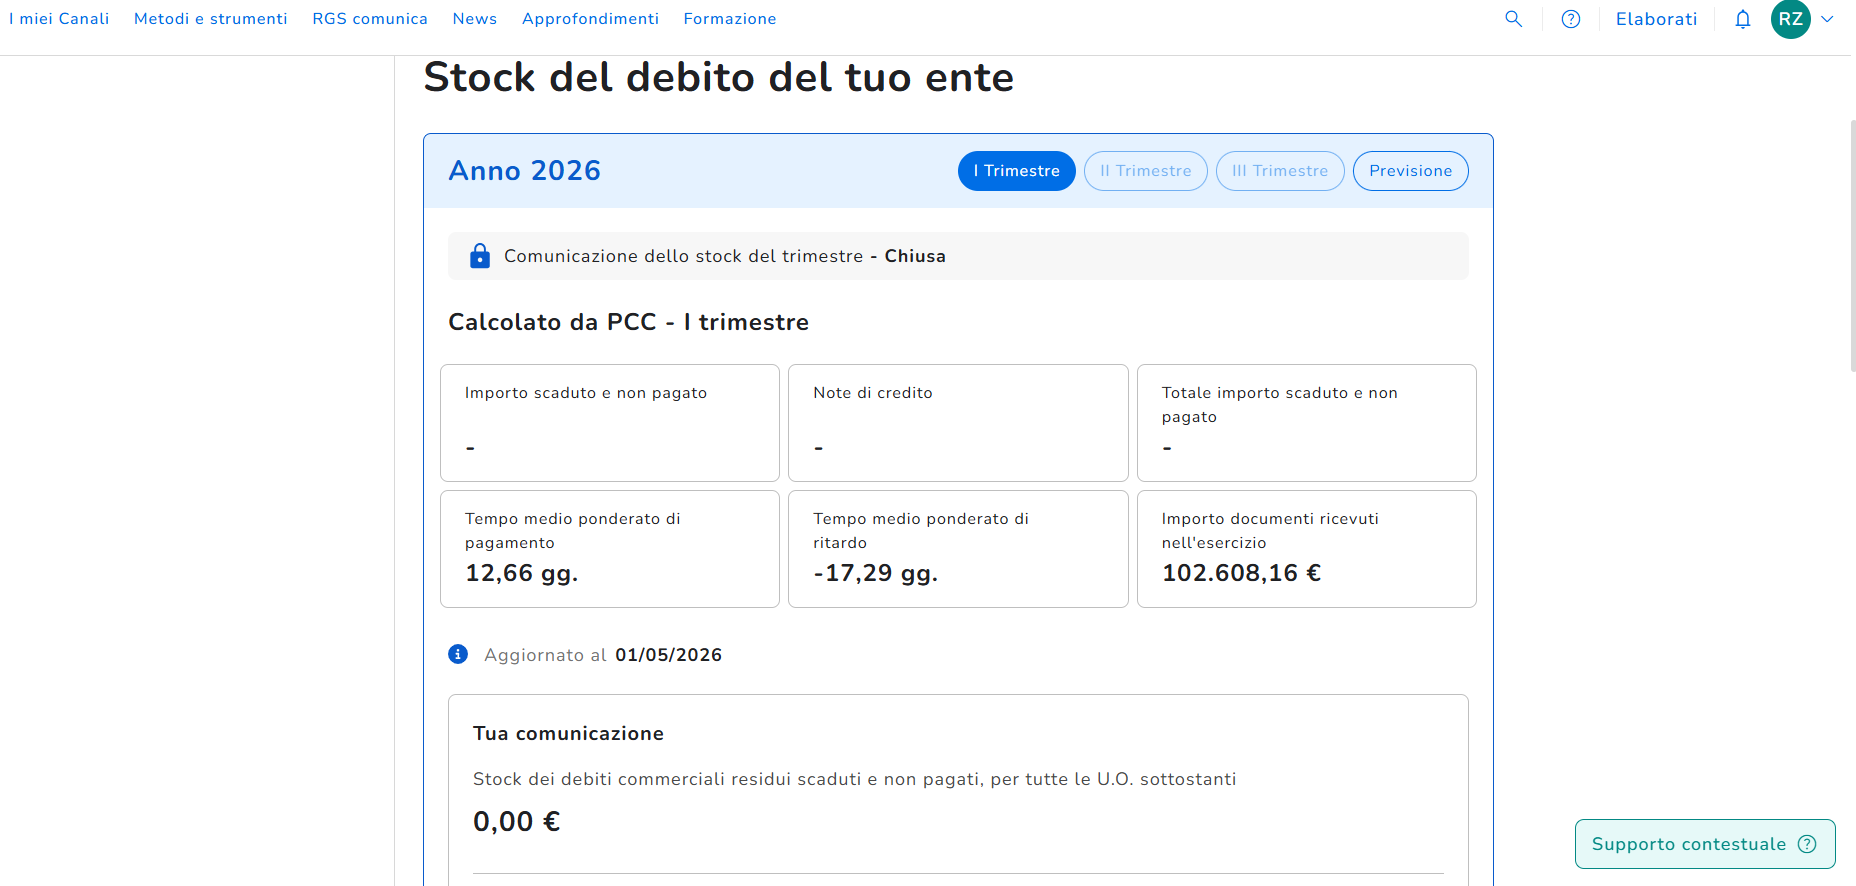The height and width of the screenshot is (886, 1856).
Task: Open the Previsione tab
Action: coord(1411,171)
